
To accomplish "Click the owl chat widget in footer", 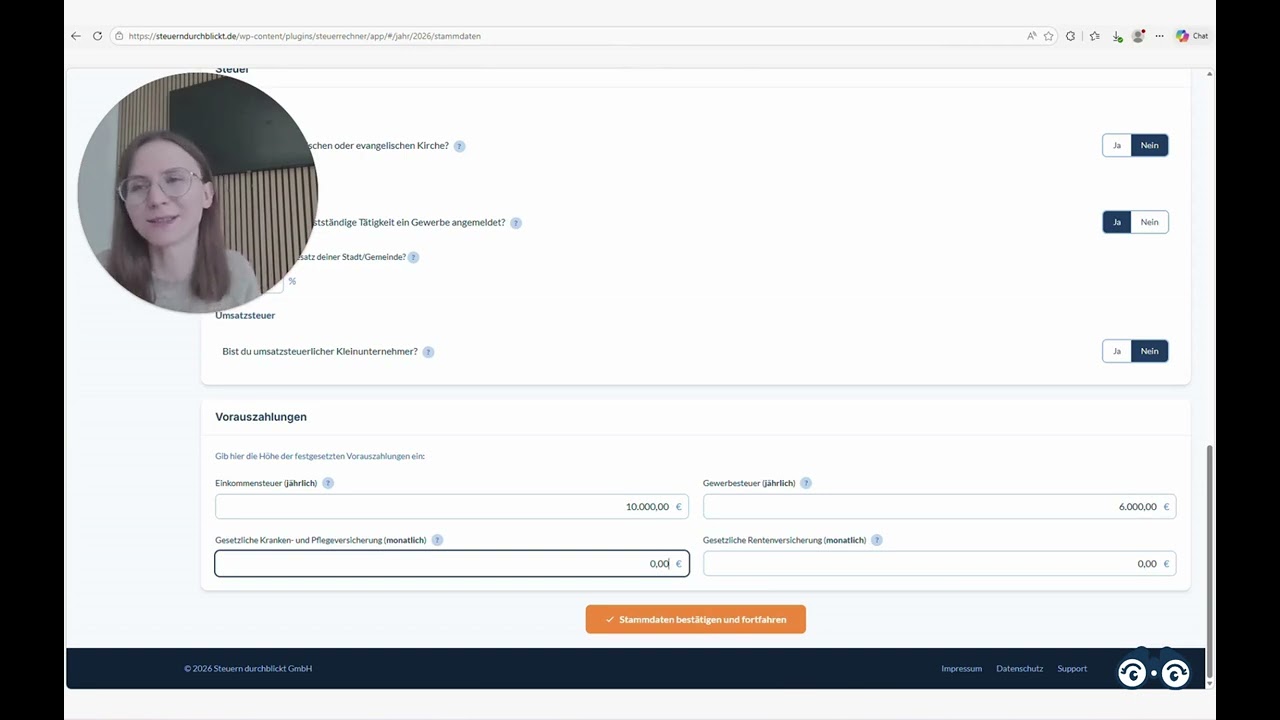I will [1153, 671].
